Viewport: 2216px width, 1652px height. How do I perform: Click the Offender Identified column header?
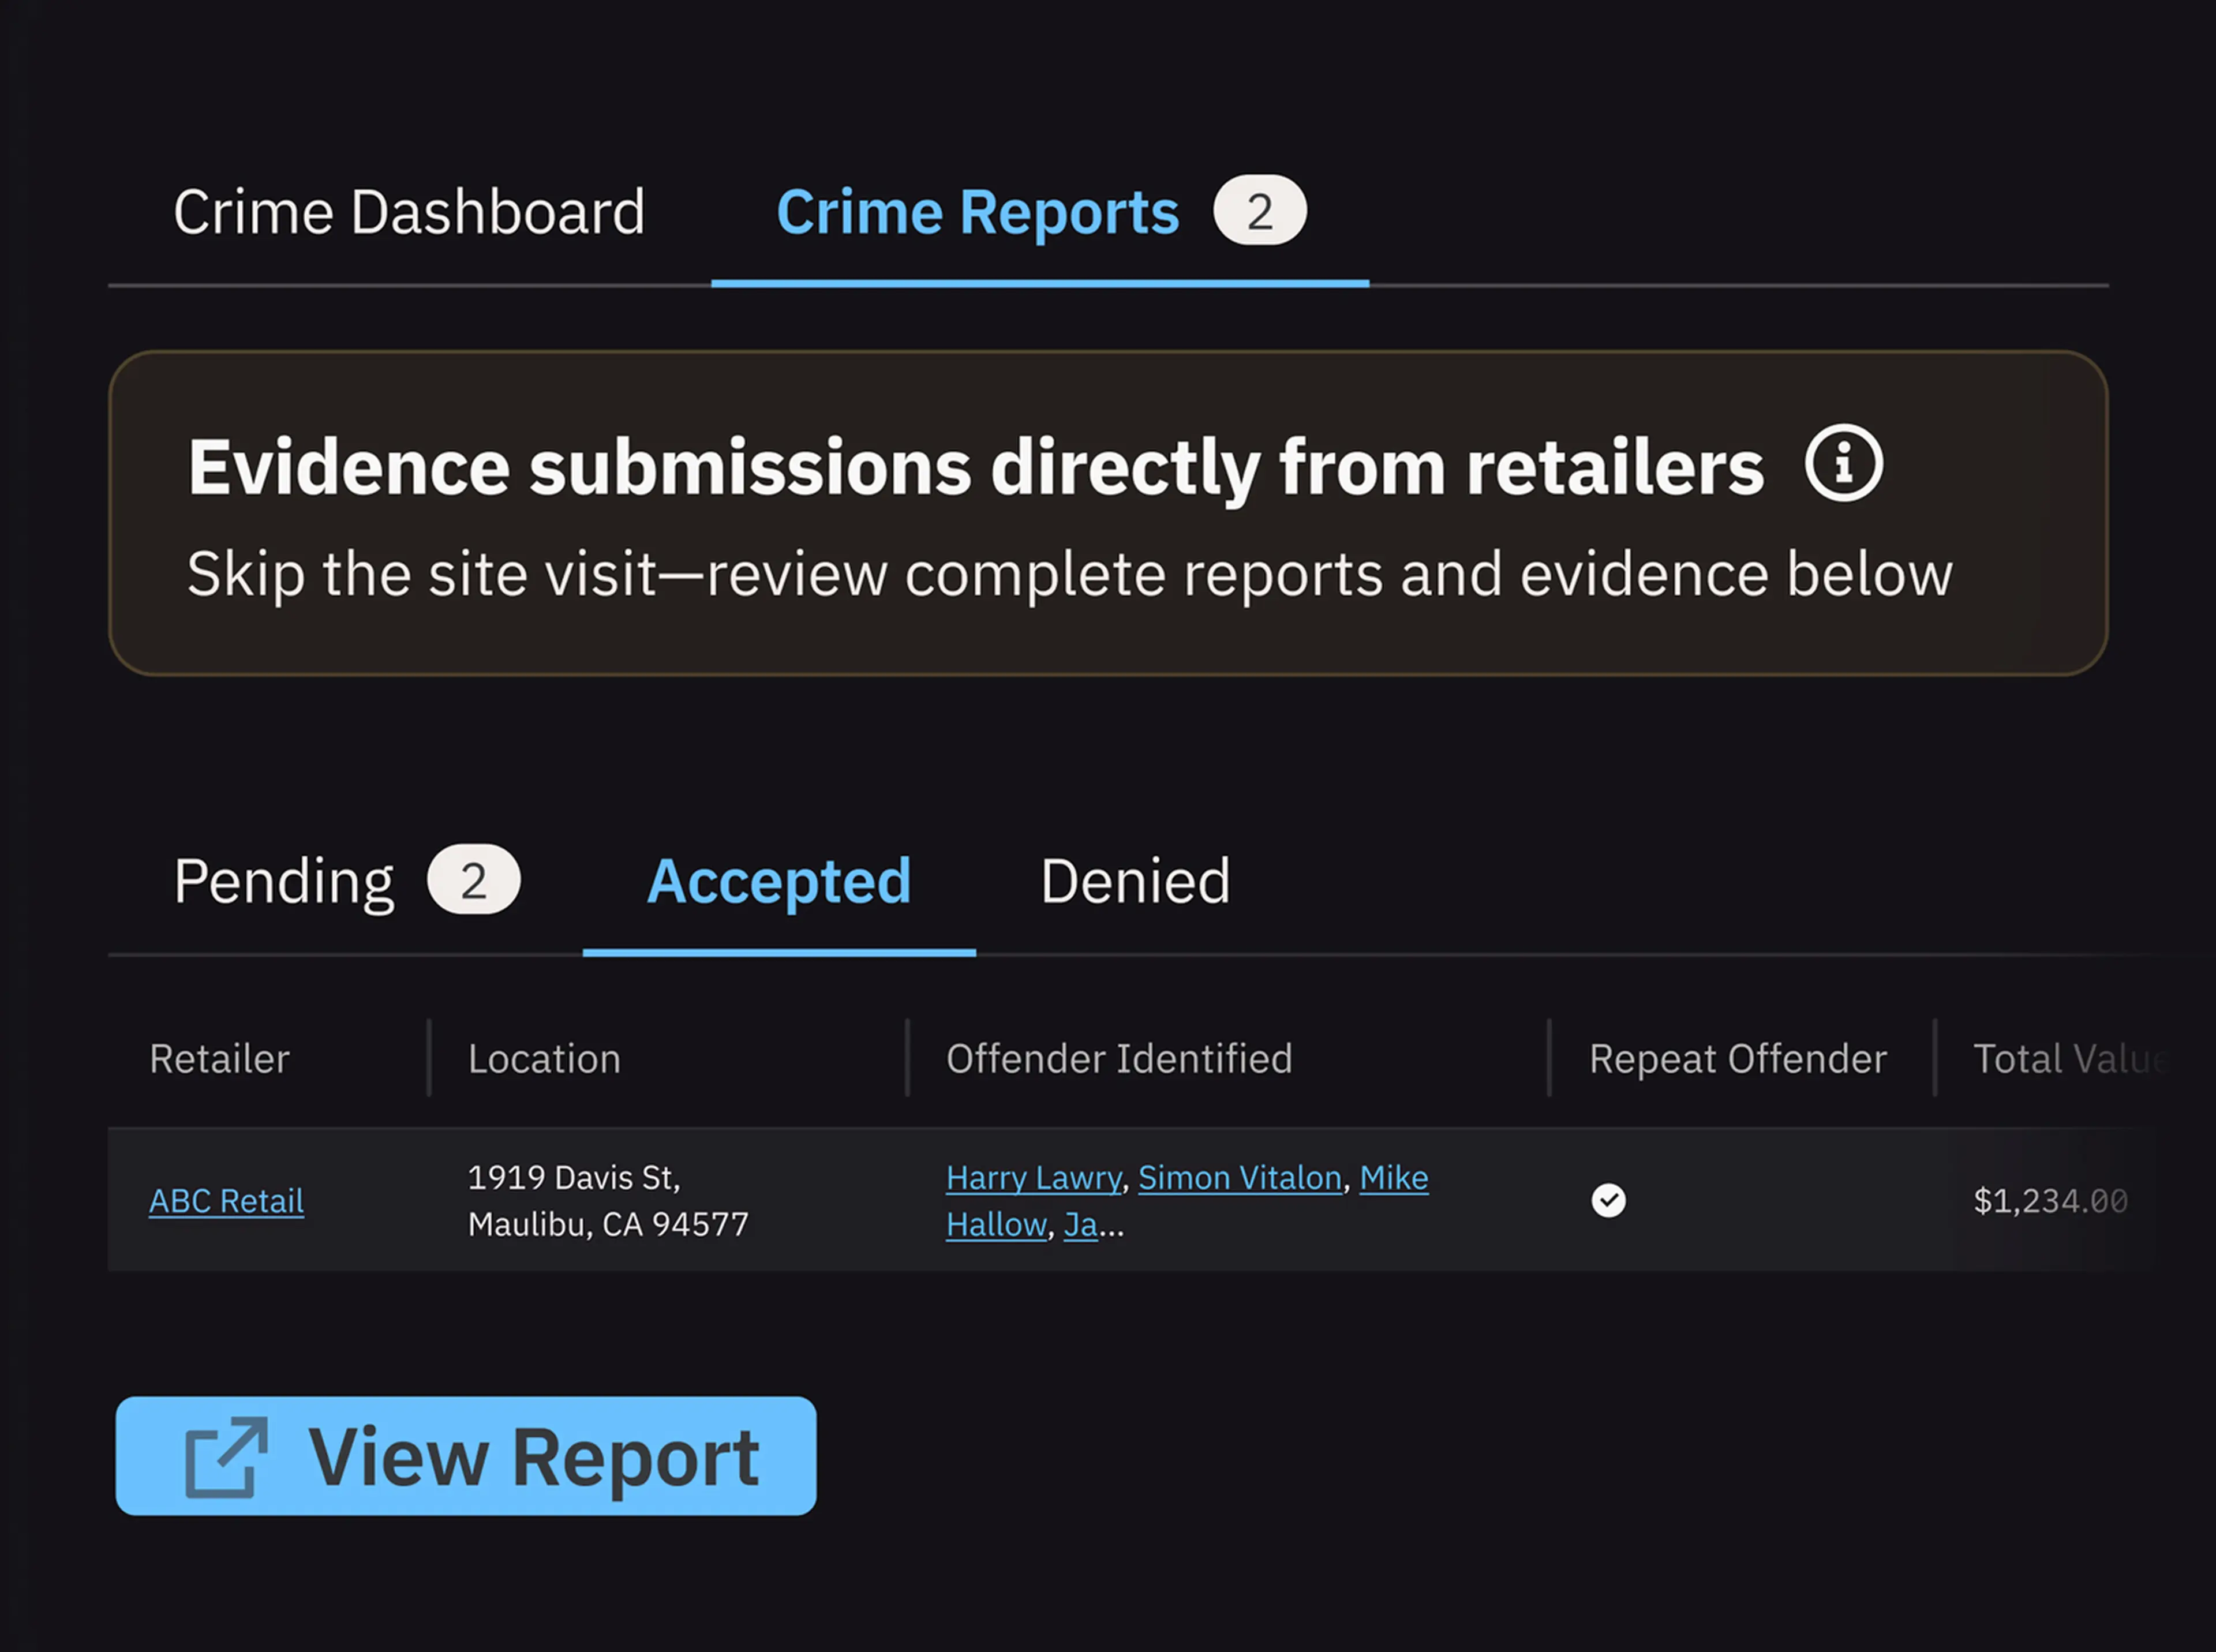pos(1119,1059)
